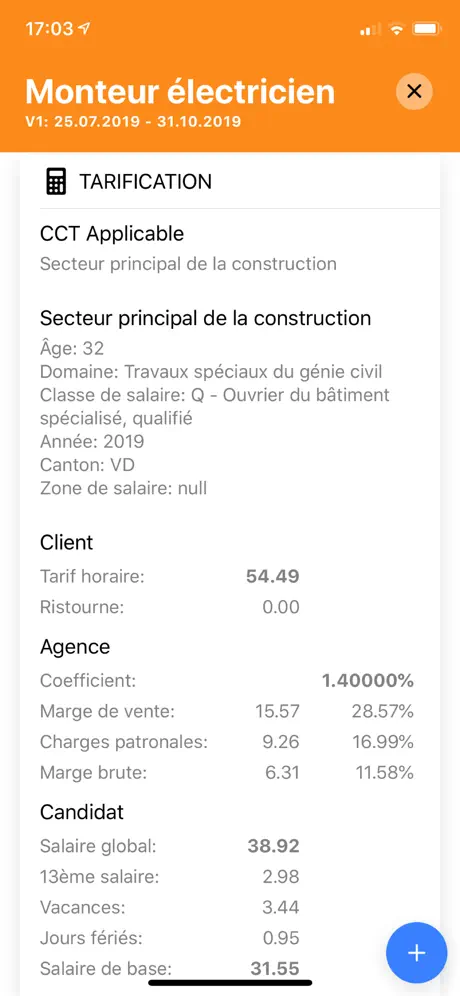Tap the calculator icon beside TARIFICATION
Viewport: 460px width, 996px height.
[x=56, y=181]
